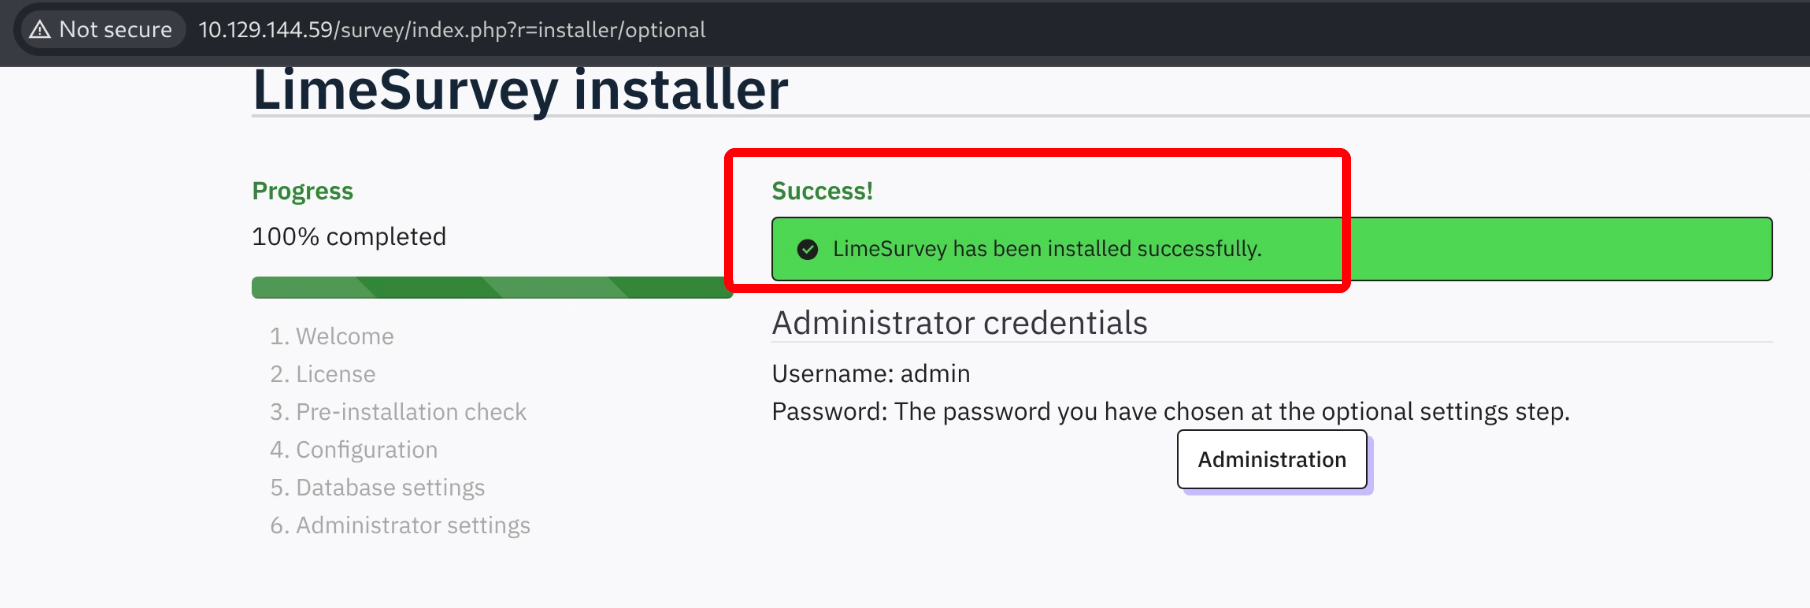Click the check-circle icon in success alert

(808, 250)
